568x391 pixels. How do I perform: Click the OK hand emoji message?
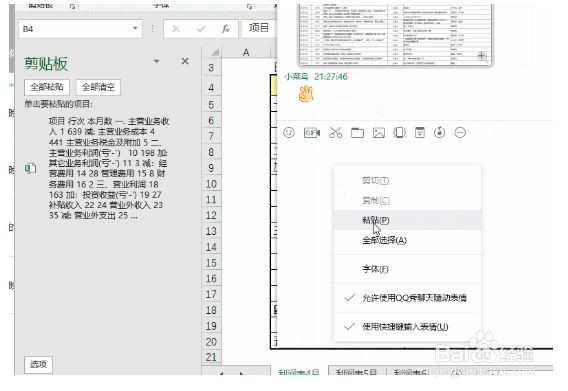306,94
